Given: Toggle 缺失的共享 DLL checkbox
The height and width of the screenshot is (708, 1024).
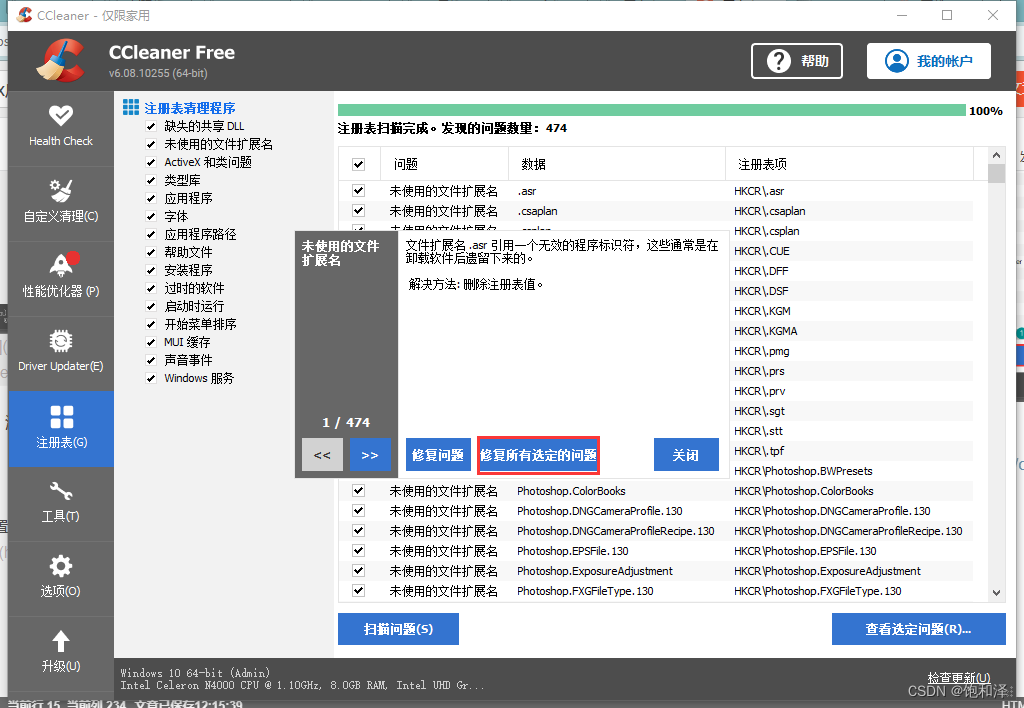Looking at the screenshot, I should click(x=151, y=126).
